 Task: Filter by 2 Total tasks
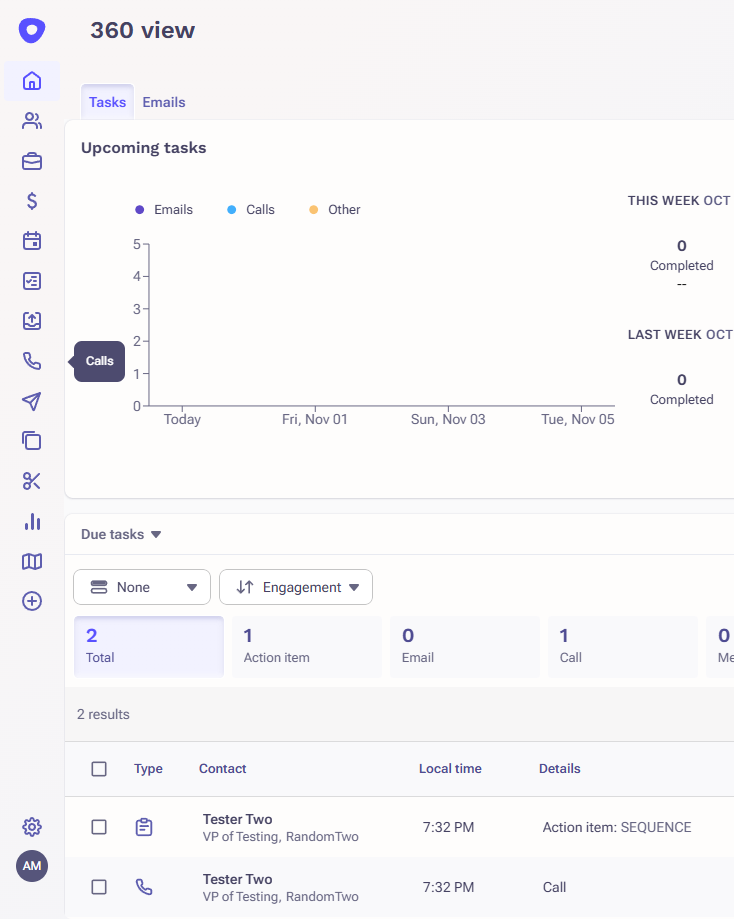pyautogui.click(x=149, y=646)
